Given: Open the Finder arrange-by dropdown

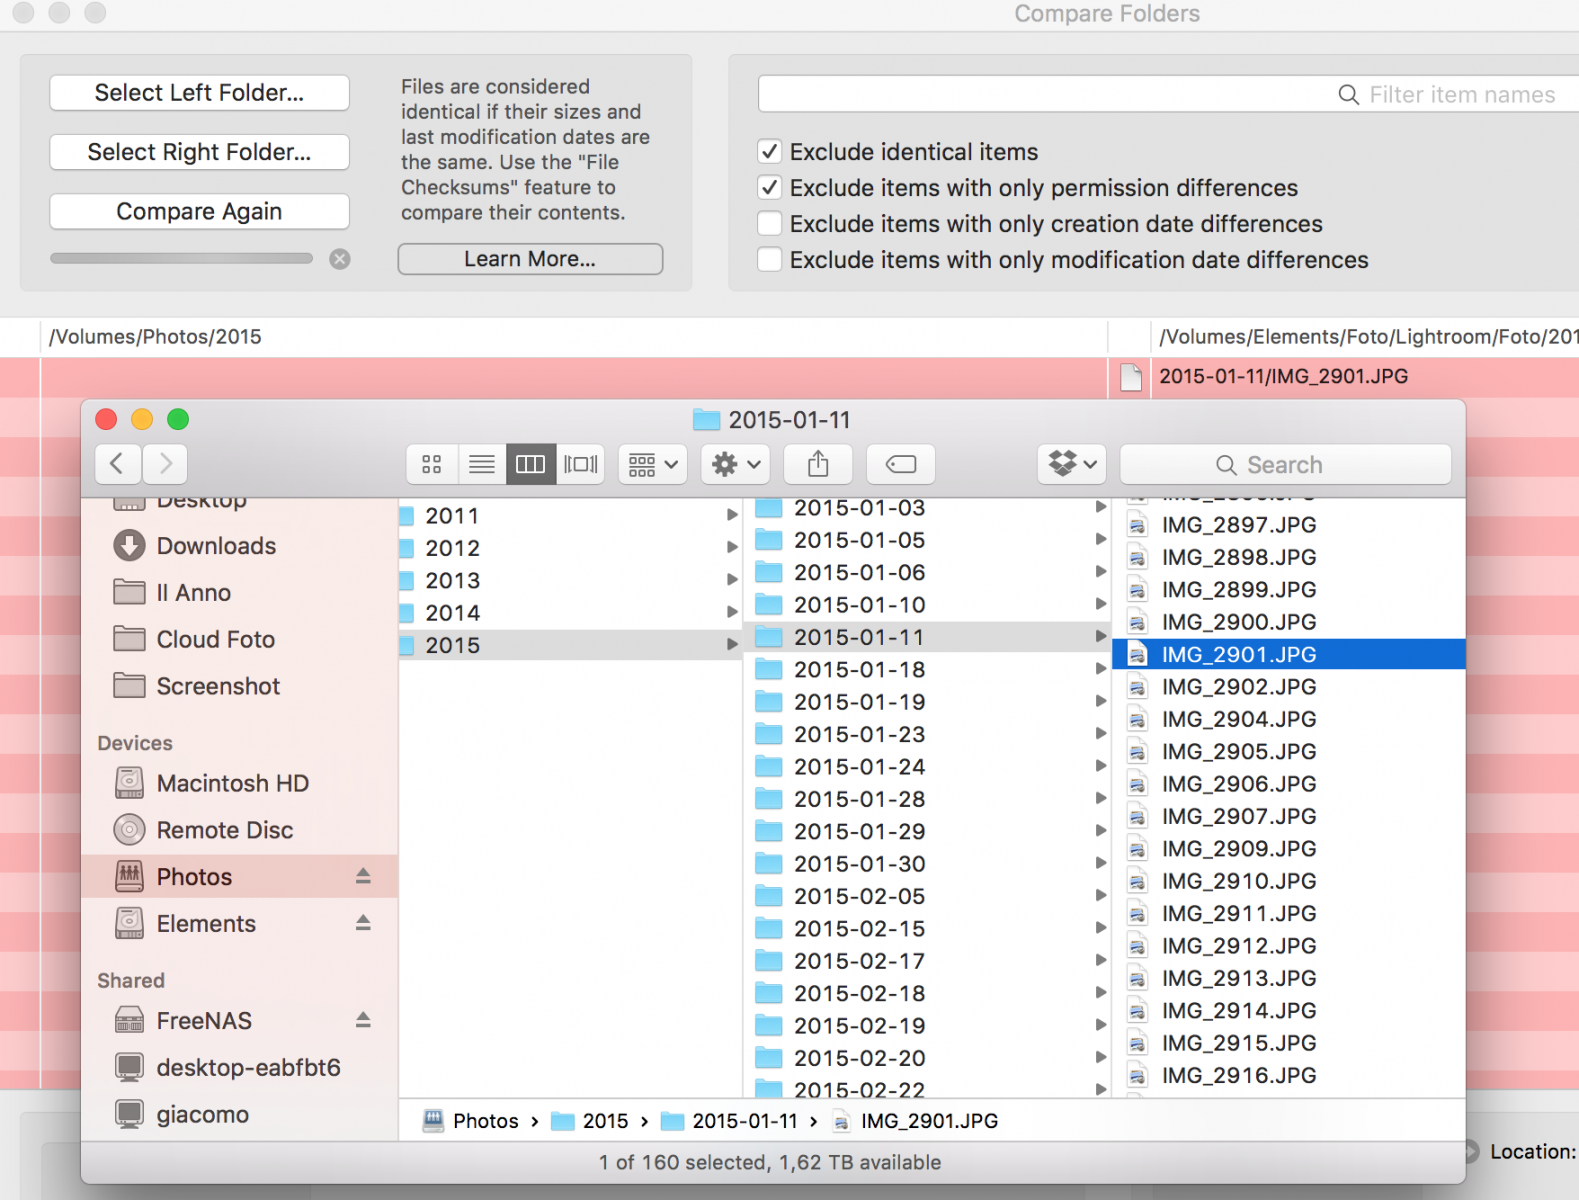Looking at the screenshot, I should pyautogui.click(x=653, y=464).
